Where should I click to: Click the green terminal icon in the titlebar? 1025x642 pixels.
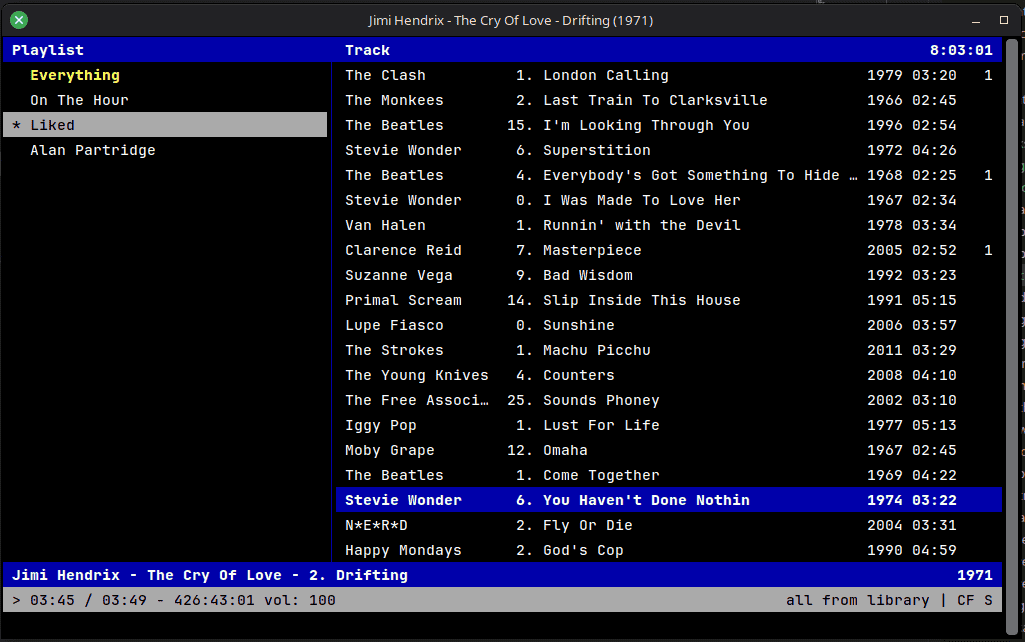tap(18, 19)
